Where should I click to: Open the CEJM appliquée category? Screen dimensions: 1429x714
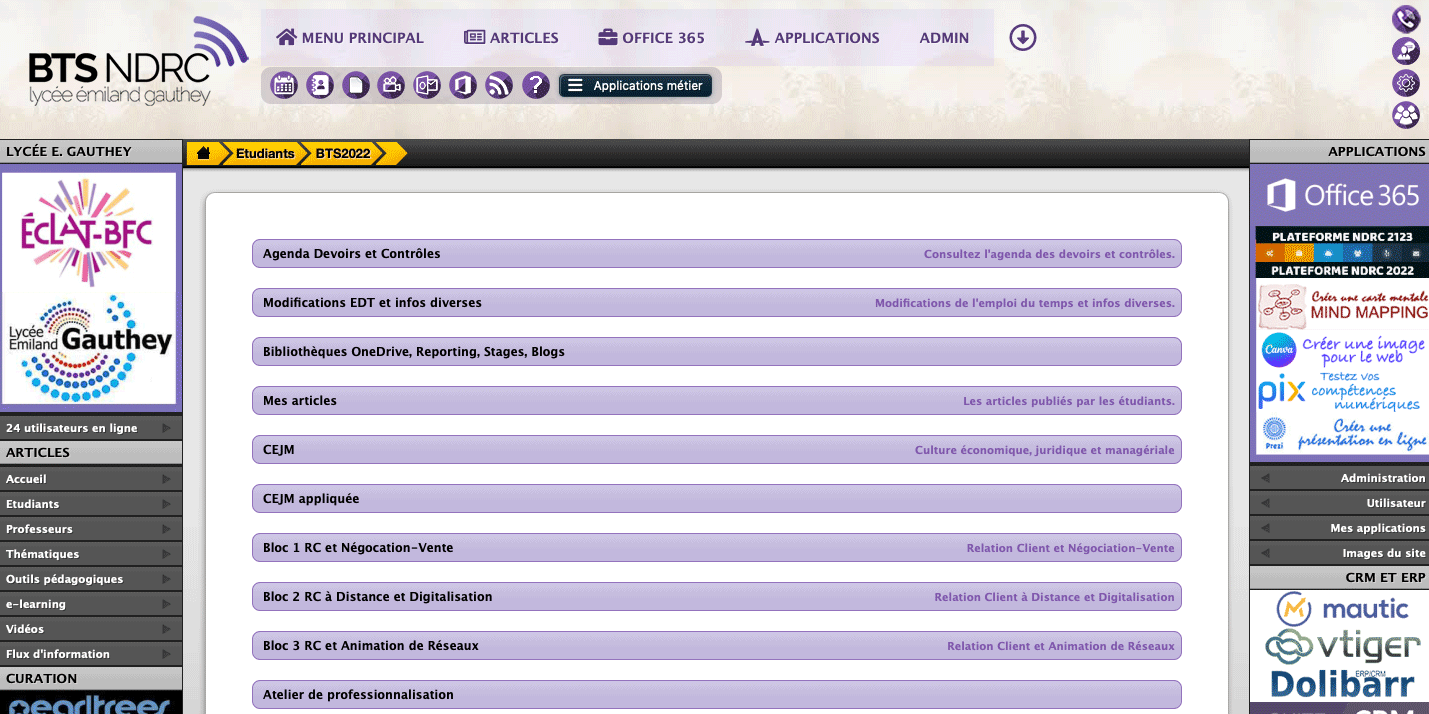716,499
